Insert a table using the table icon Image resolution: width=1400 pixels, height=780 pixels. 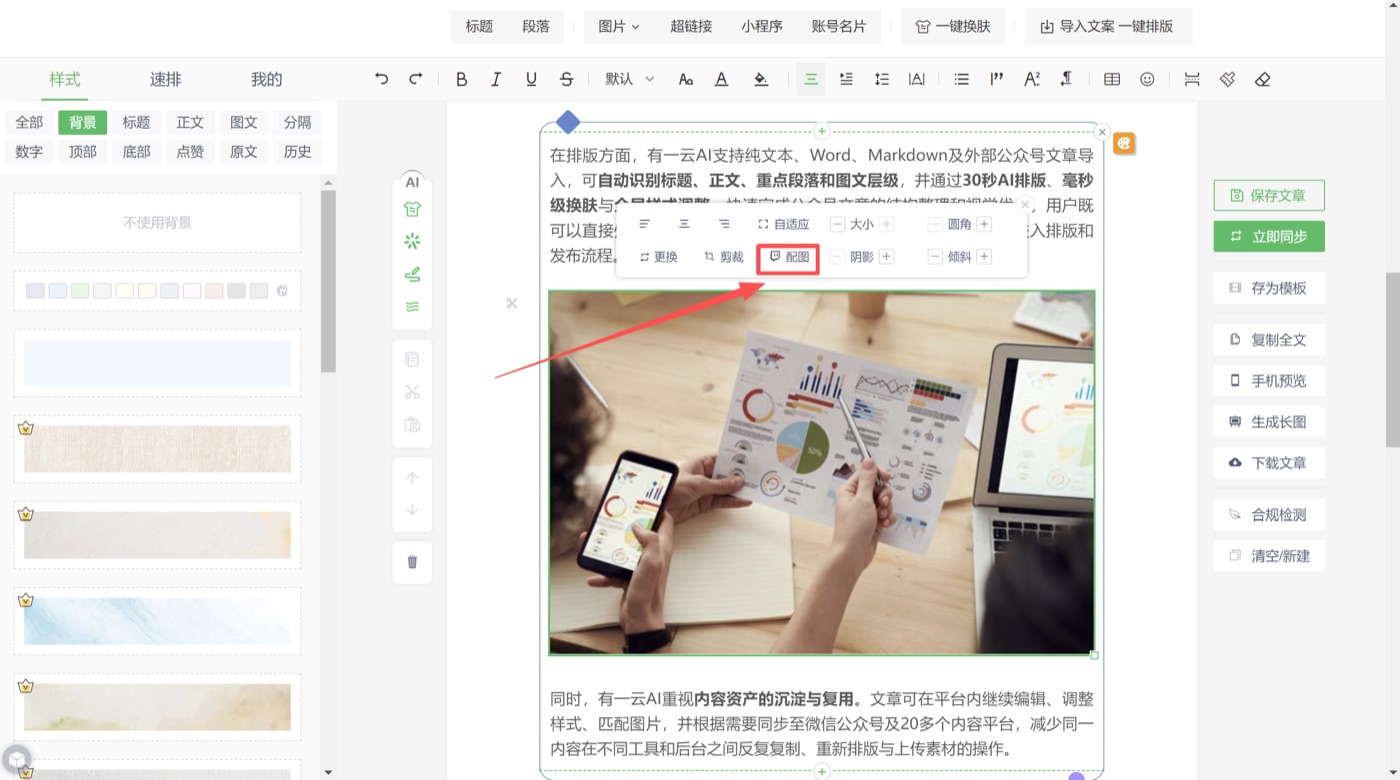click(1111, 79)
